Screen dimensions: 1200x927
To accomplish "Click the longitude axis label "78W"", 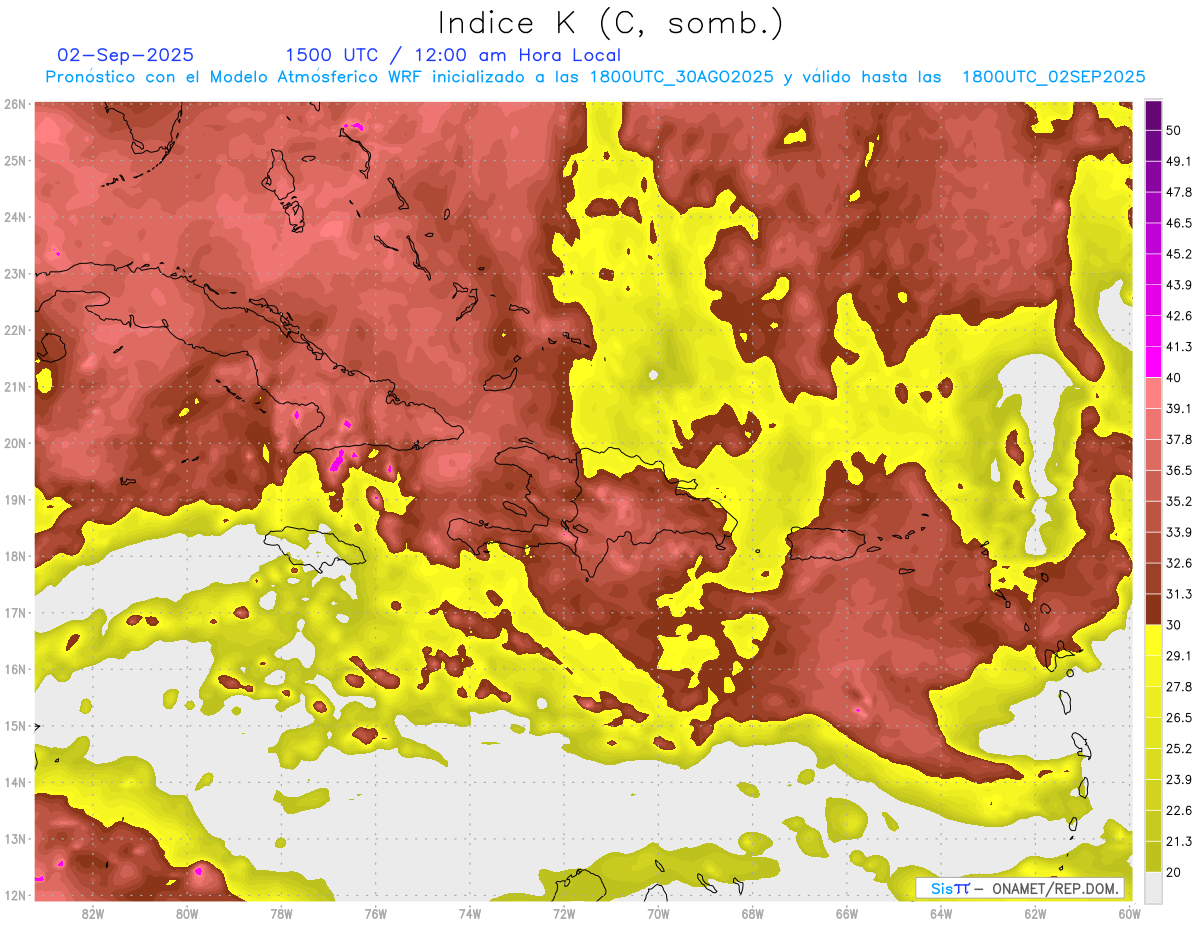I will point(281,914).
